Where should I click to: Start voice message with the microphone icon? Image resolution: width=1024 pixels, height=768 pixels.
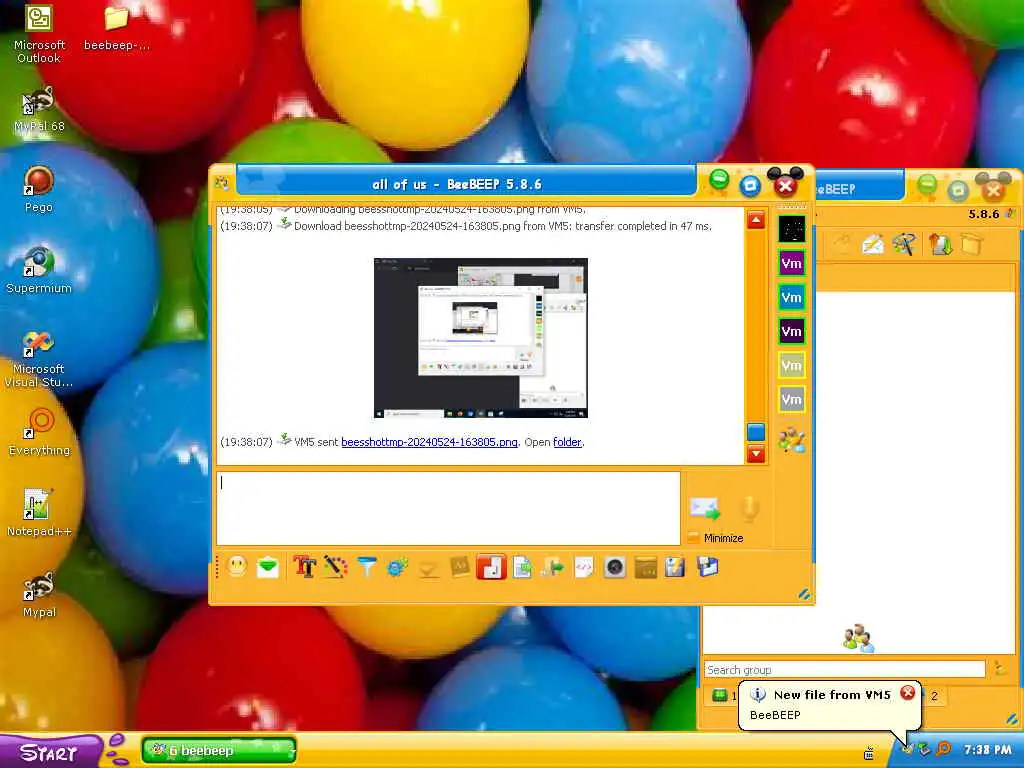pyautogui.click(x=749, y=509)
